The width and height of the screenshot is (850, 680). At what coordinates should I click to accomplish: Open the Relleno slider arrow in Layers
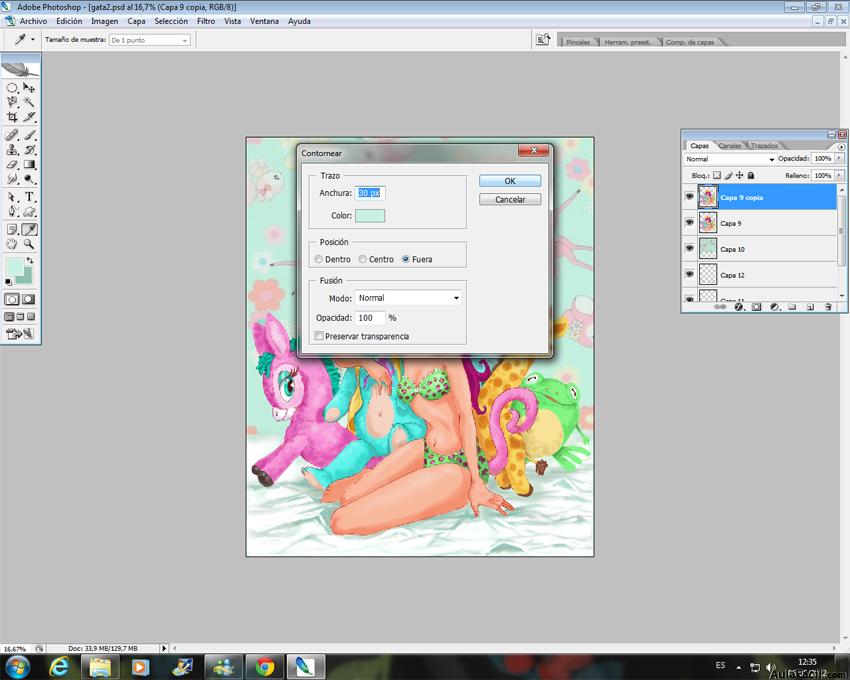(x=839, y=176)
